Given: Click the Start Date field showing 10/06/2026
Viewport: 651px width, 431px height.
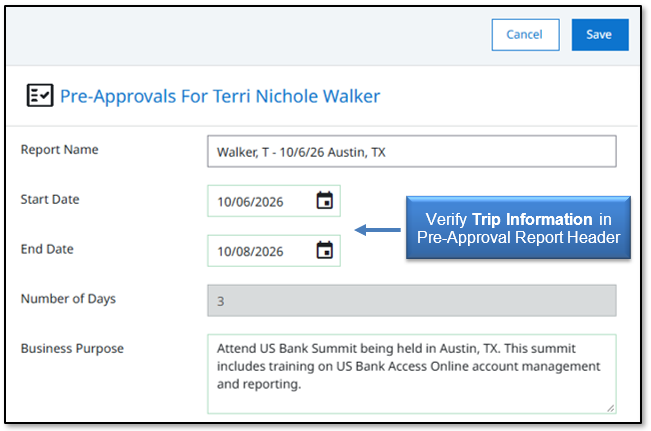Looking at the screenshot, I should coord(274,201).
